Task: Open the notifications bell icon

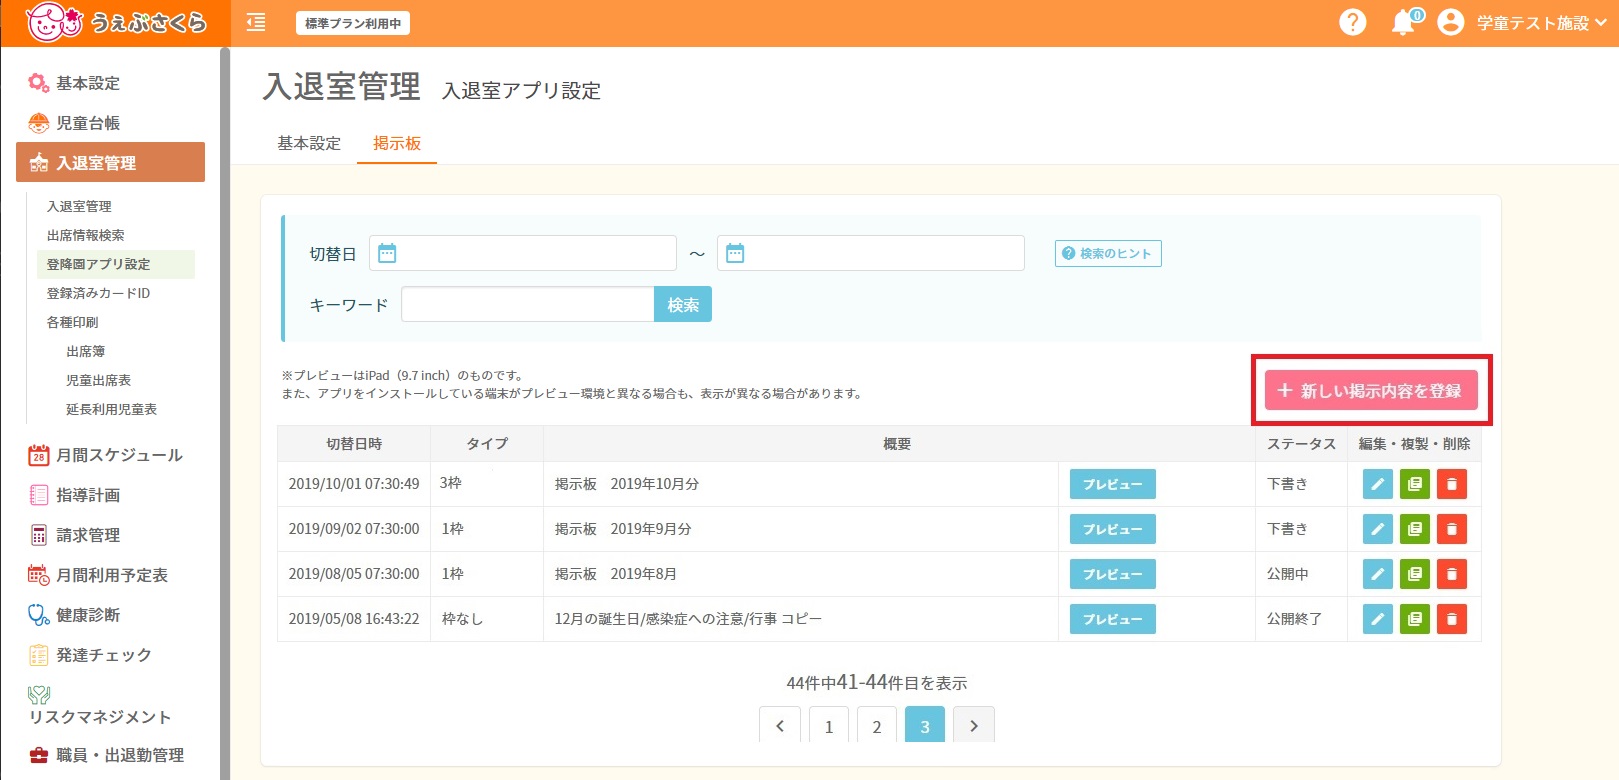Action: [1405, 22]
